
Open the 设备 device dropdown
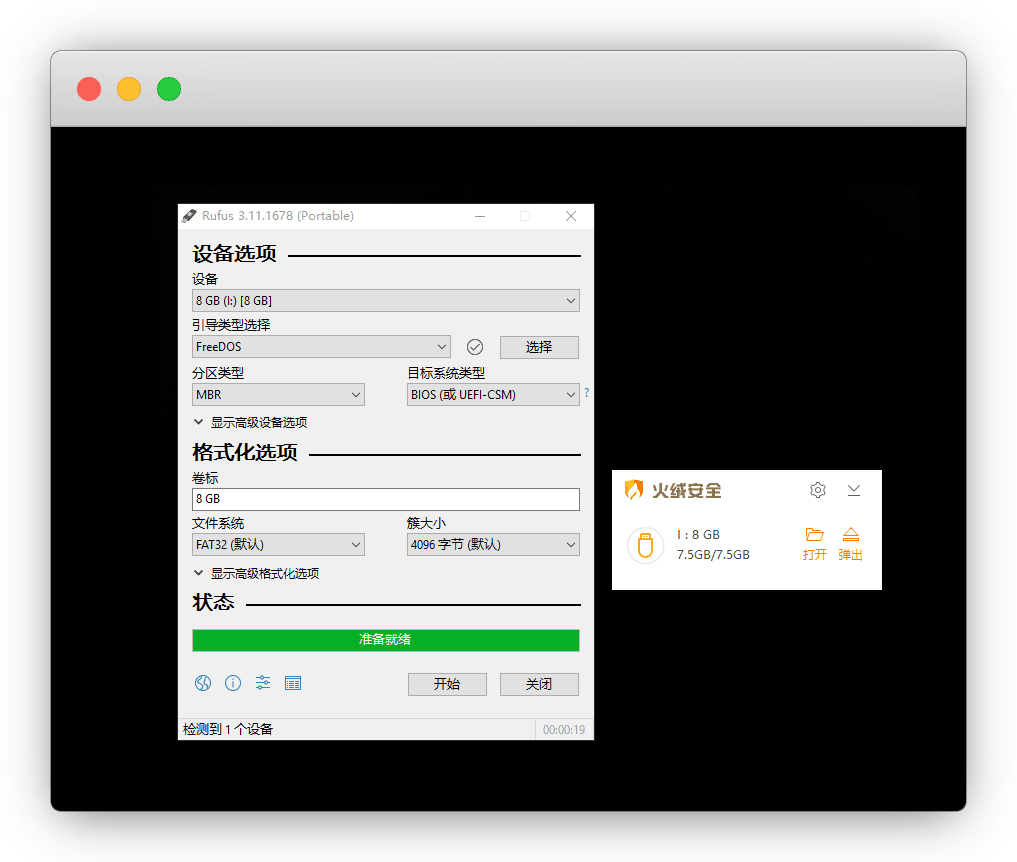point(386,301)
